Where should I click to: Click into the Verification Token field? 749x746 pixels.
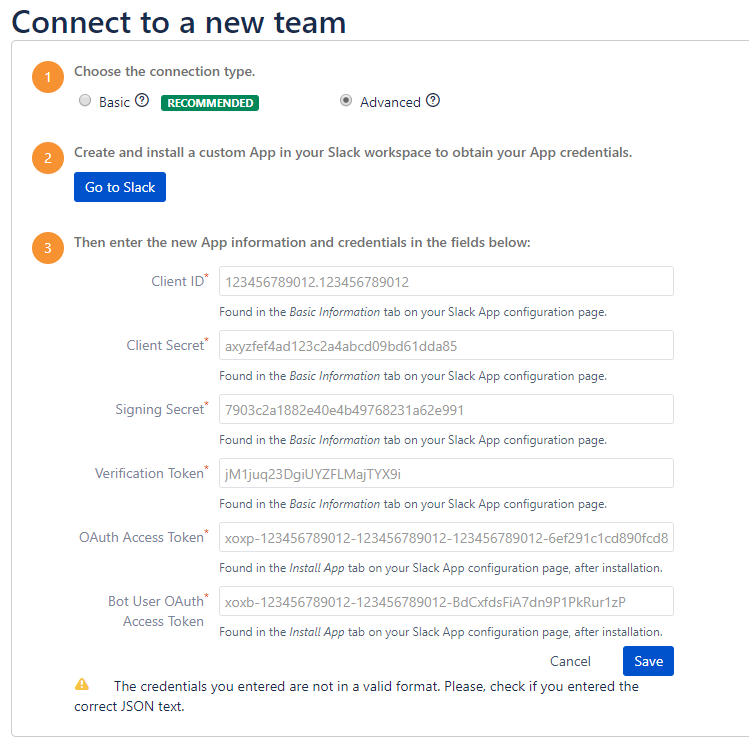(x=446, y=473)
